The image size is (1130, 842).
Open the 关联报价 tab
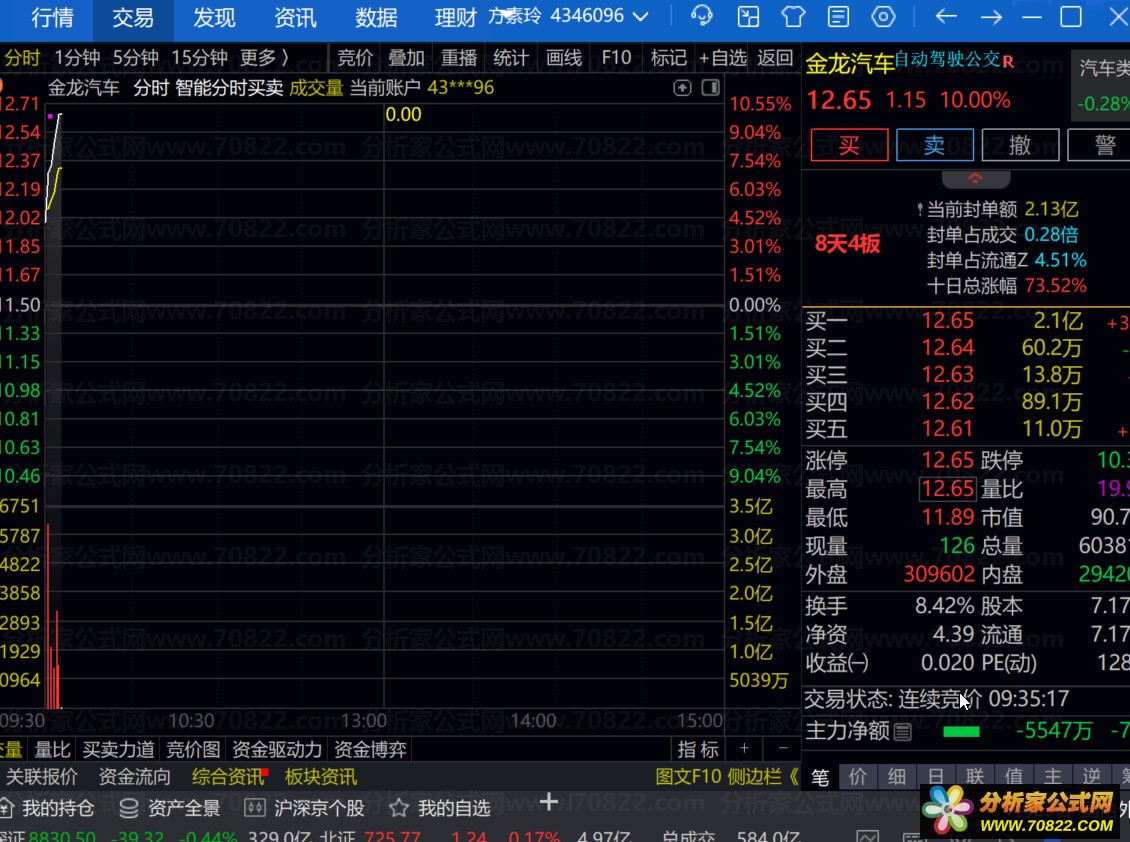click(x=42, y=776)
